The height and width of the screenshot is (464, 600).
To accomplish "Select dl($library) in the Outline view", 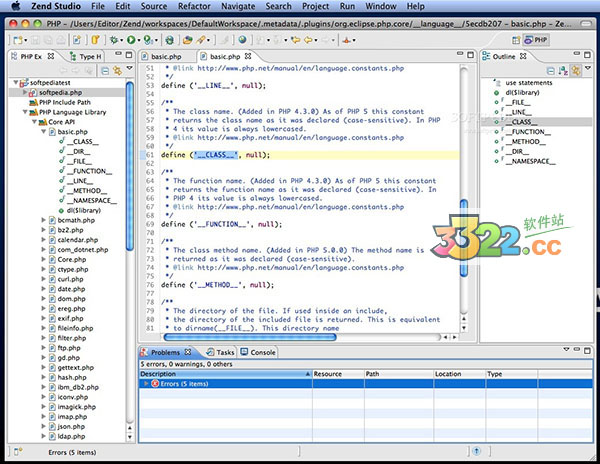I will click(522, 92).
